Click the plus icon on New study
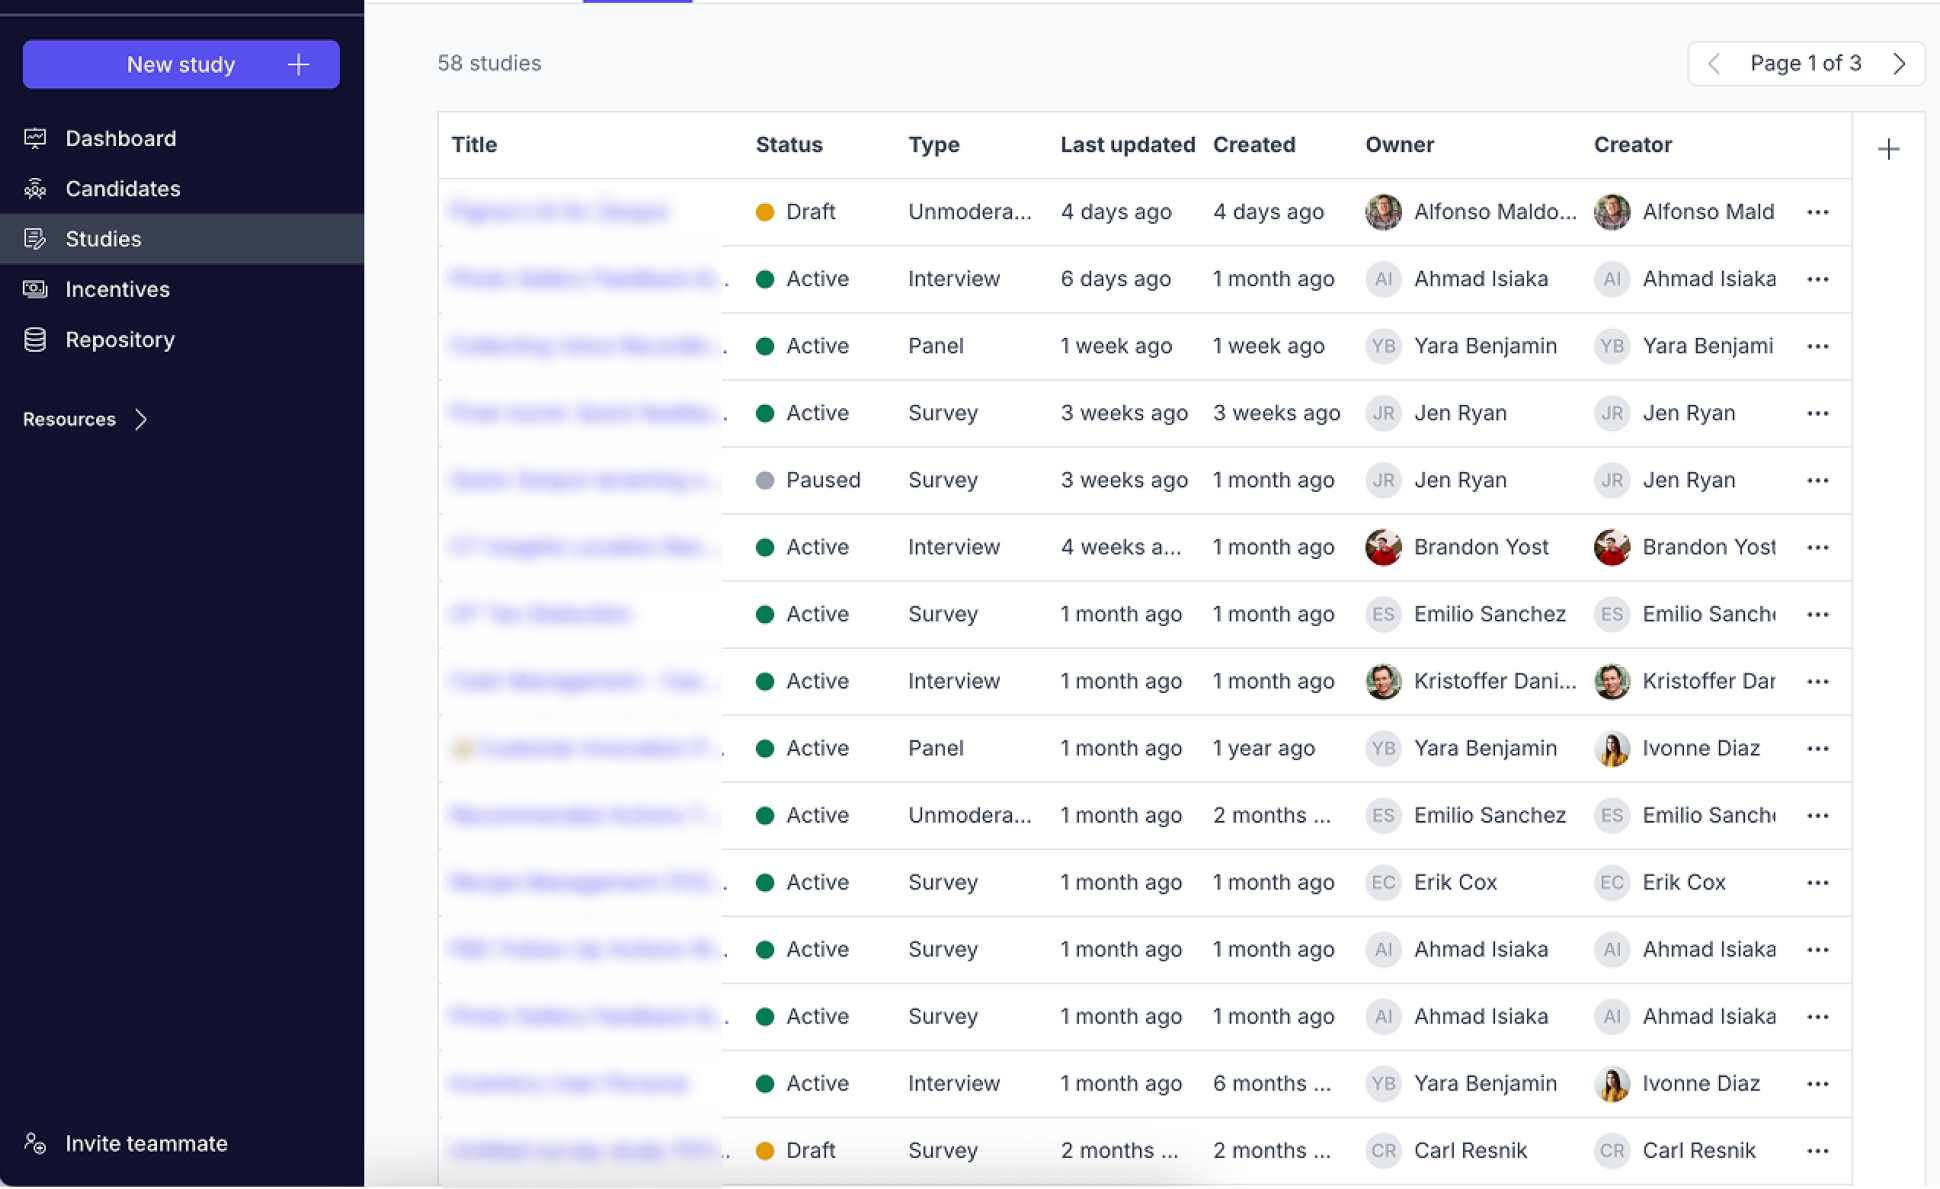Screen dimensions: 1940x1189 click(298, 64)
